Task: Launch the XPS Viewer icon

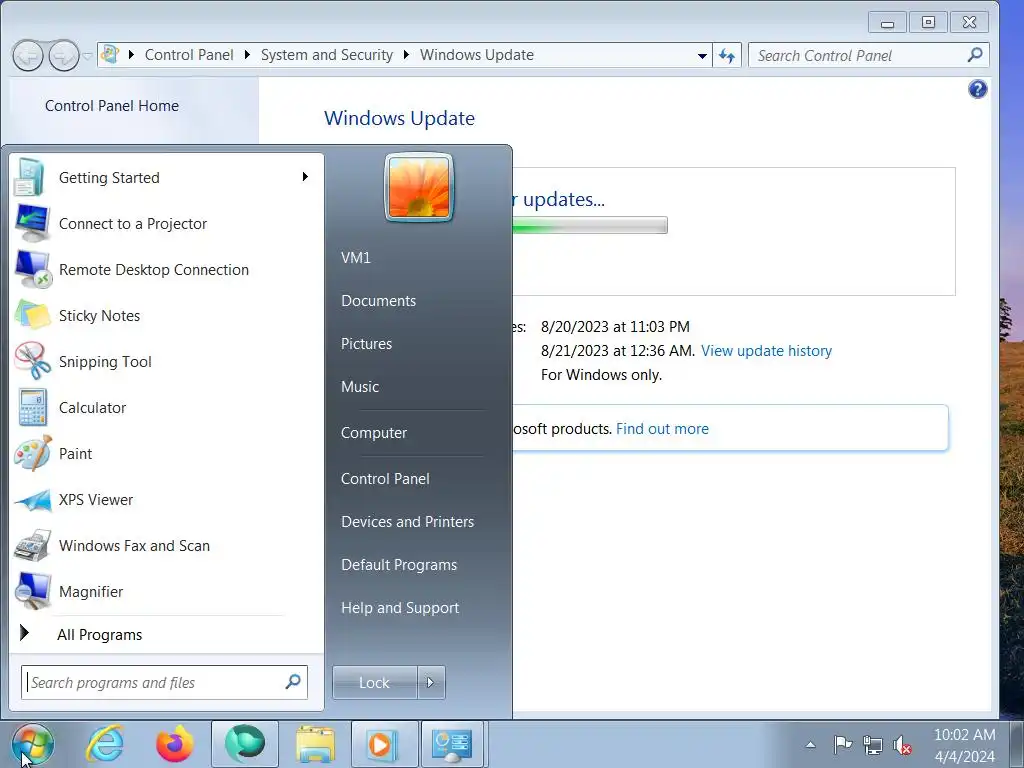Action: [x=32, y=500]
